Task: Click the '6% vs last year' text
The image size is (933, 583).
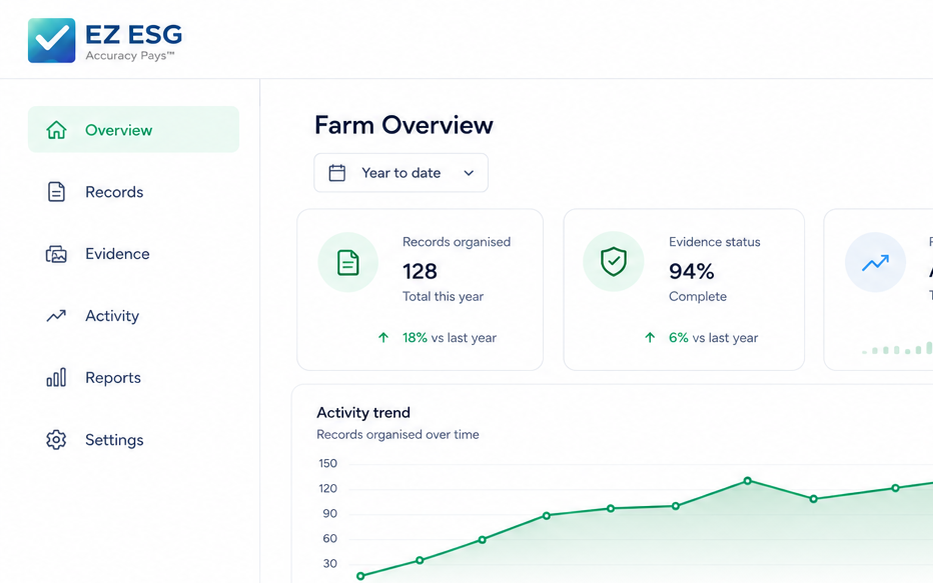Action: point(713,338)
